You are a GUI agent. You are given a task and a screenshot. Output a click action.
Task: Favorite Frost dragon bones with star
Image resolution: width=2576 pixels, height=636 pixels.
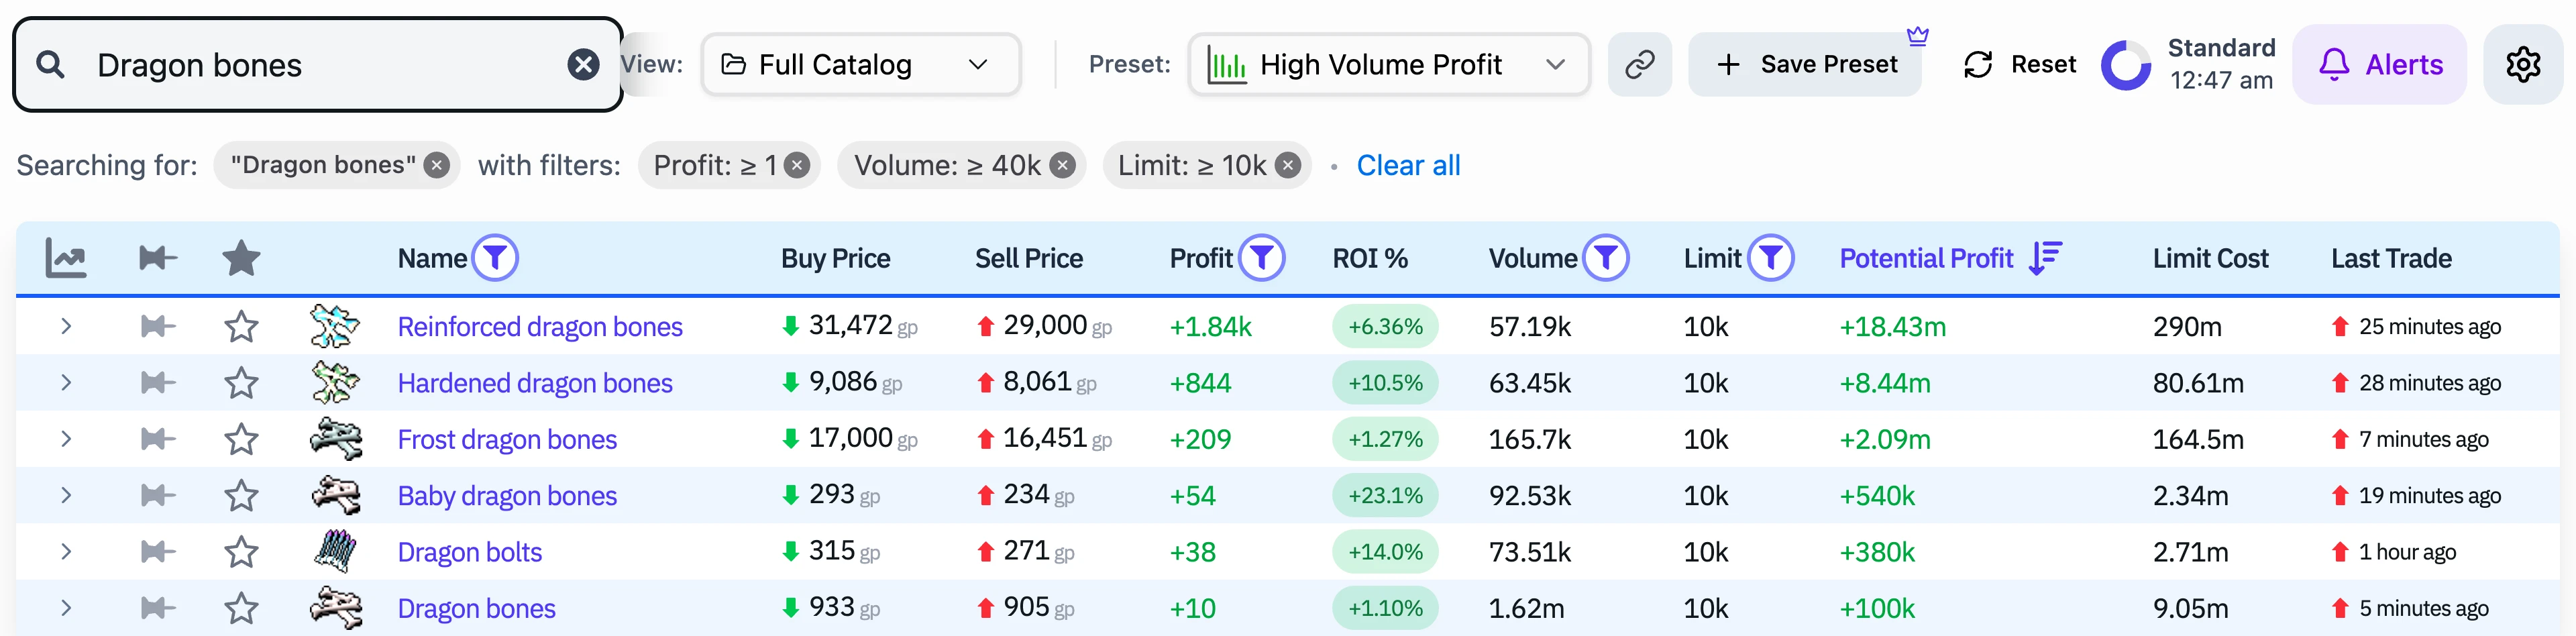(x=241, y=439)
